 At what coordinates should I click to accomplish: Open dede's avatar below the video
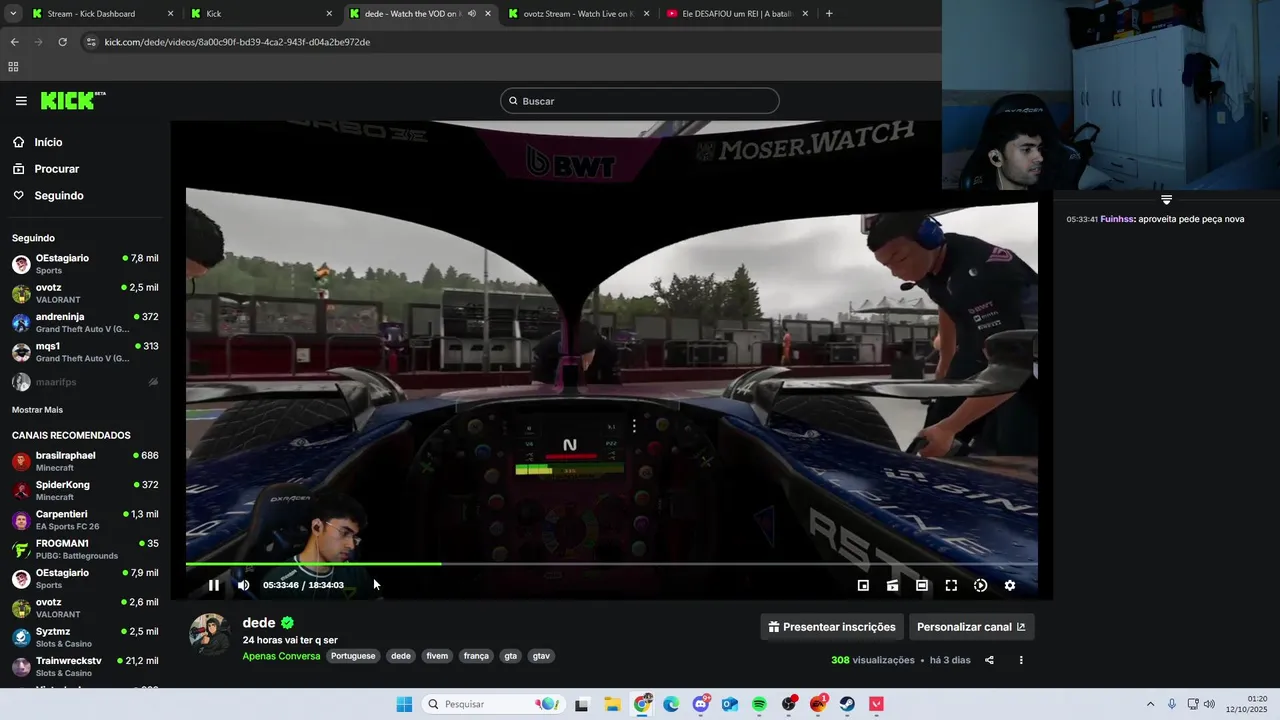[x=210, y=634]
